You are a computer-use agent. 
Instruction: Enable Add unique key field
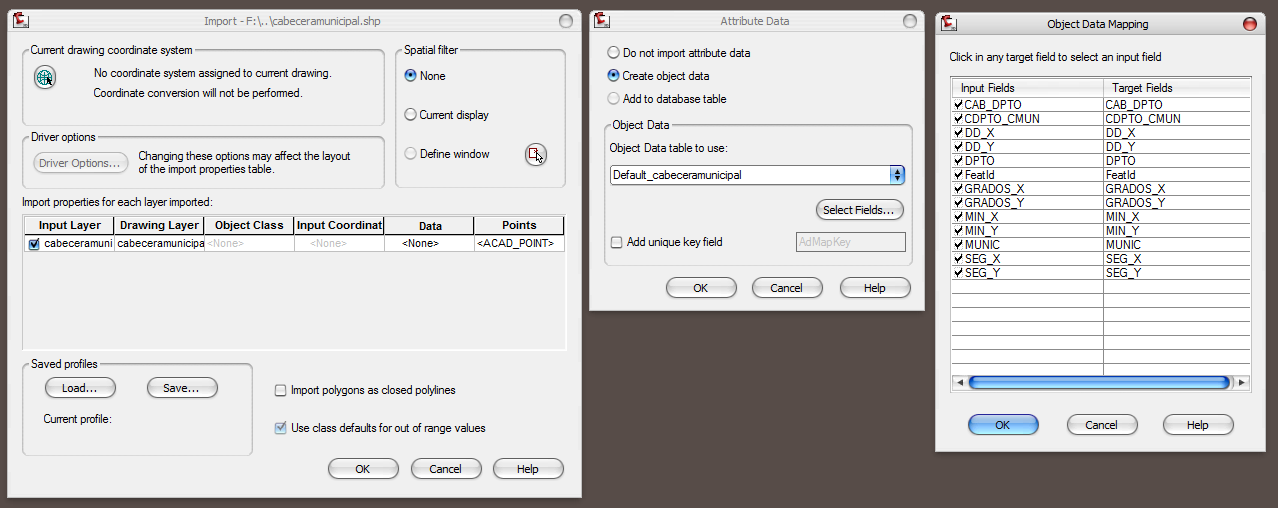tap(617, 242)
